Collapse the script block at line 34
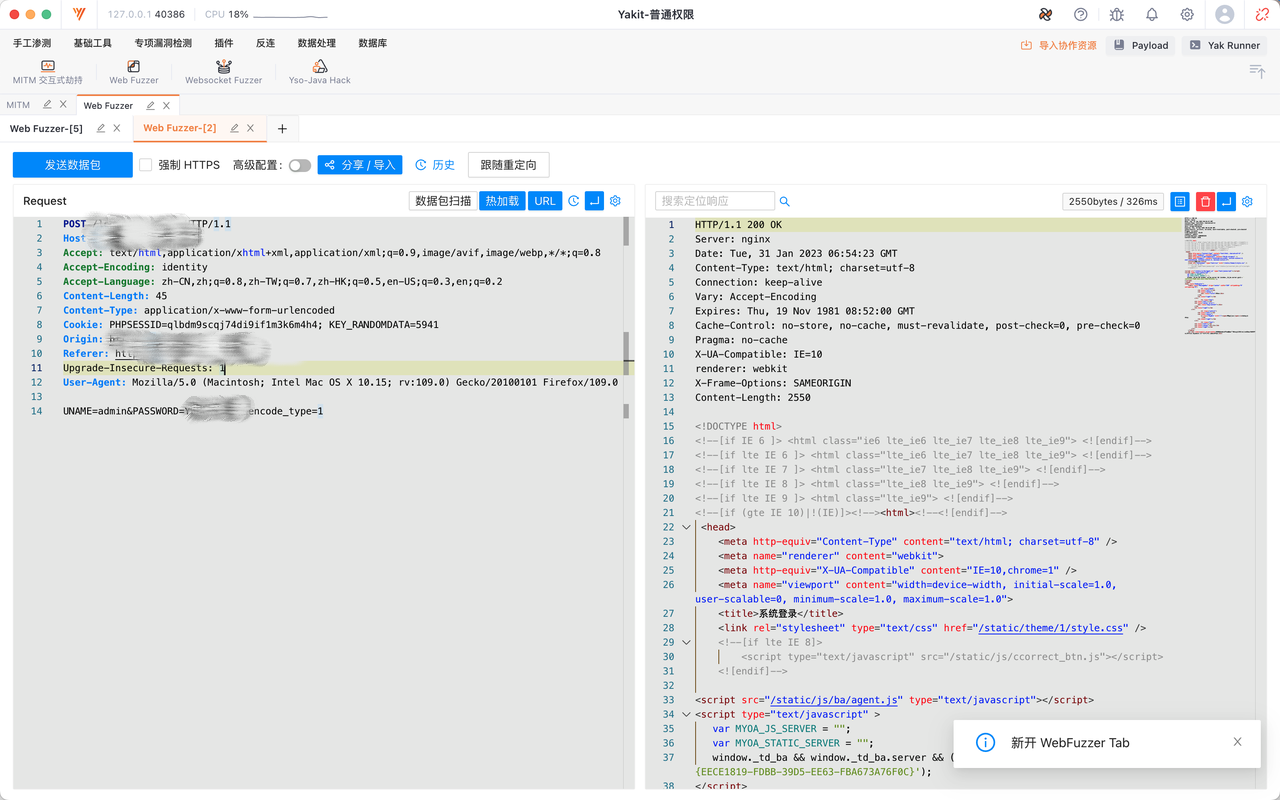 point(686,715)
